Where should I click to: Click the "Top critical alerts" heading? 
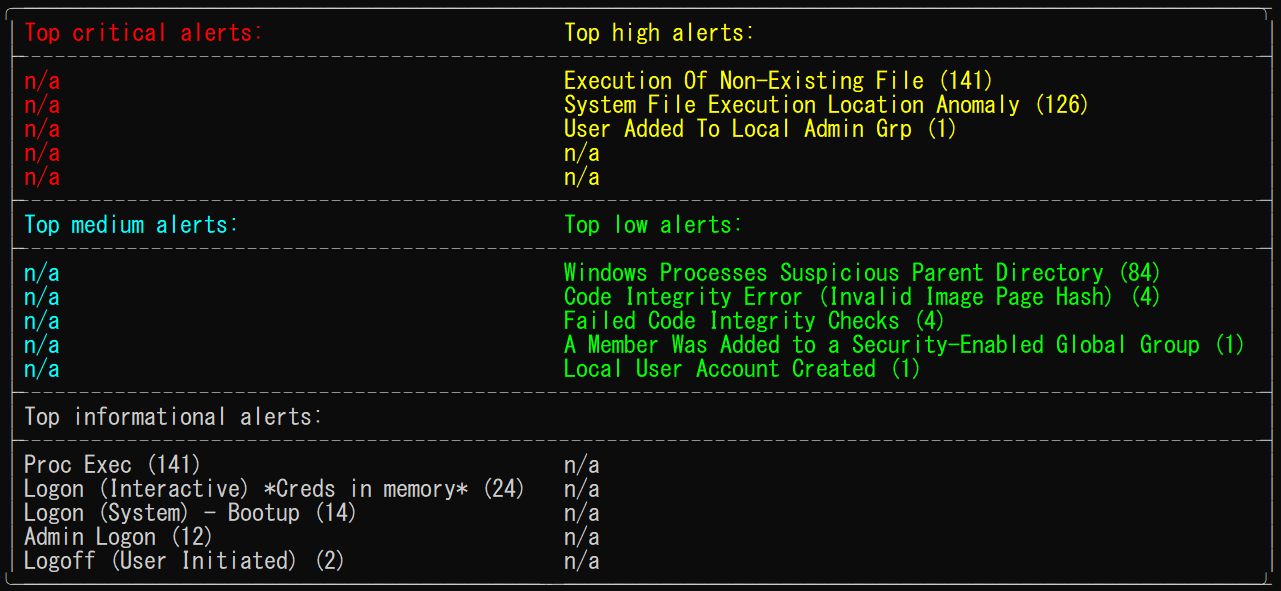(x=142, y=33)
